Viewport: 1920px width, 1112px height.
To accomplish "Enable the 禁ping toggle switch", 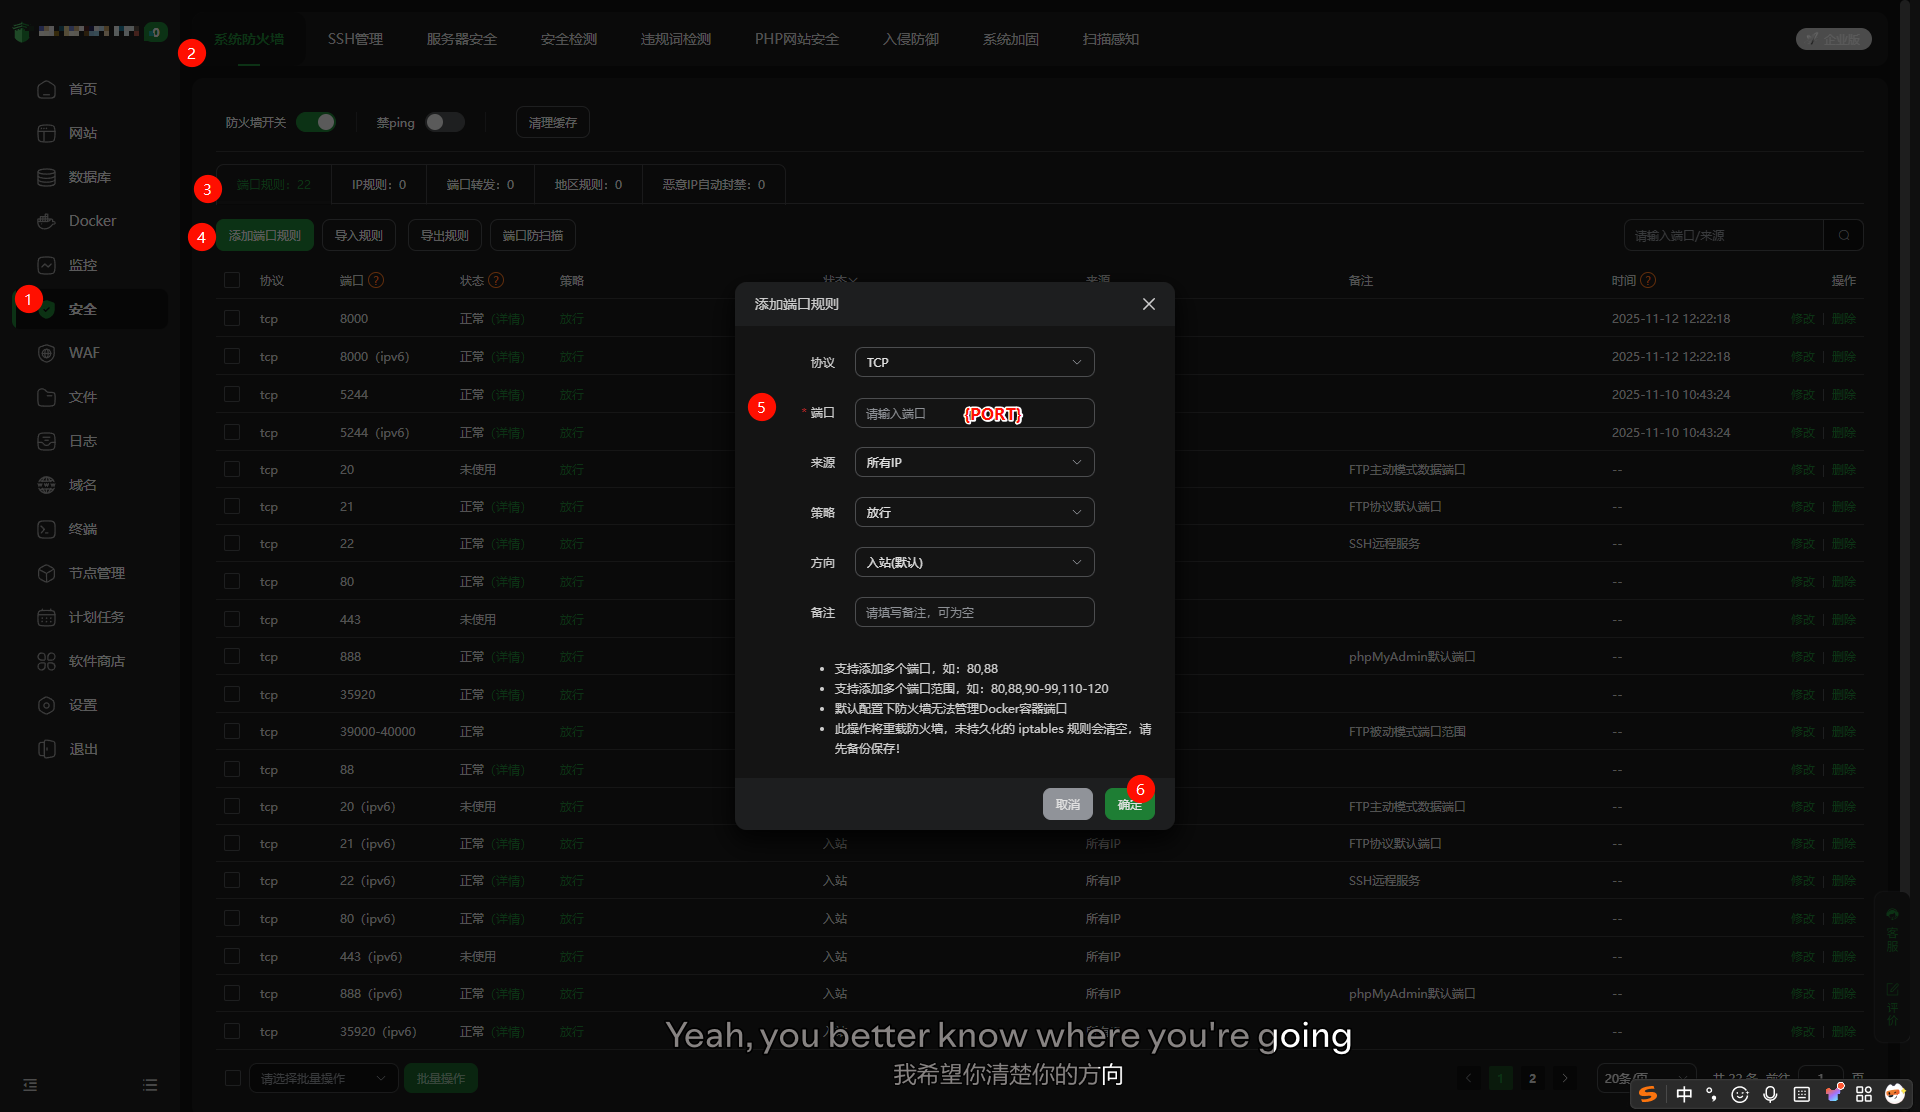I will (x=444, y=122).
